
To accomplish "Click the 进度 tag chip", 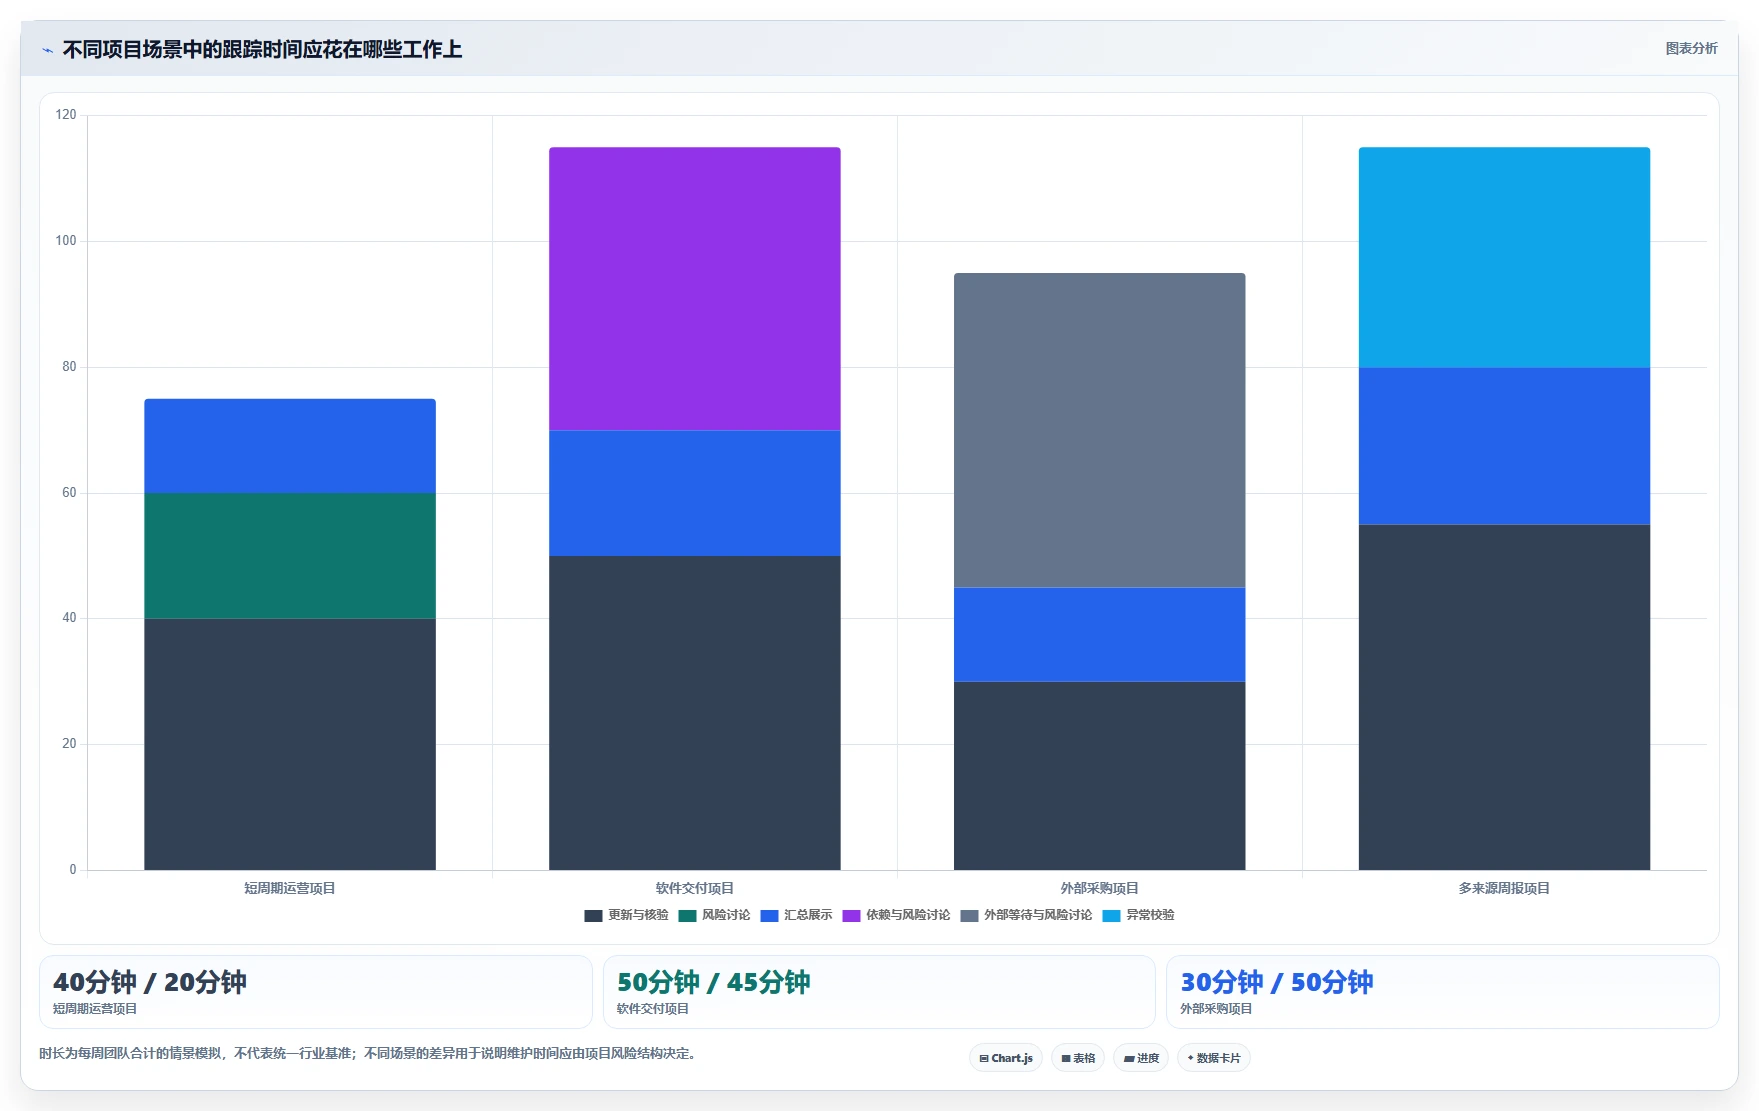I will click(x=1141, y=1058).
